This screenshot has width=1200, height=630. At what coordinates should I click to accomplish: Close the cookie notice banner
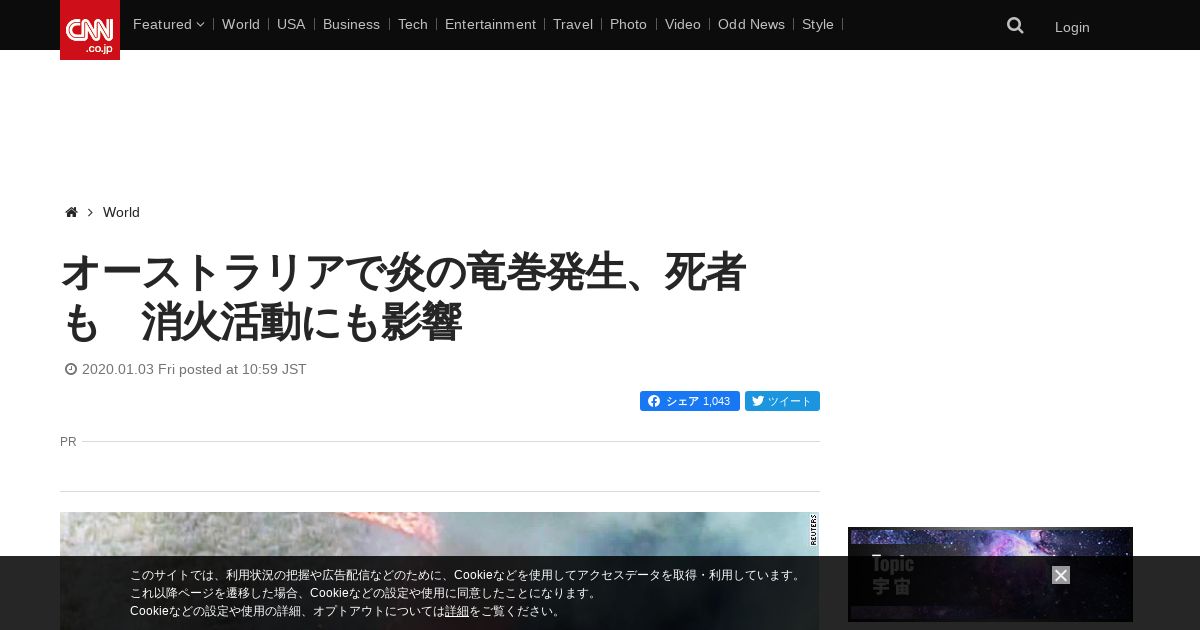[x=1061, y=575]
